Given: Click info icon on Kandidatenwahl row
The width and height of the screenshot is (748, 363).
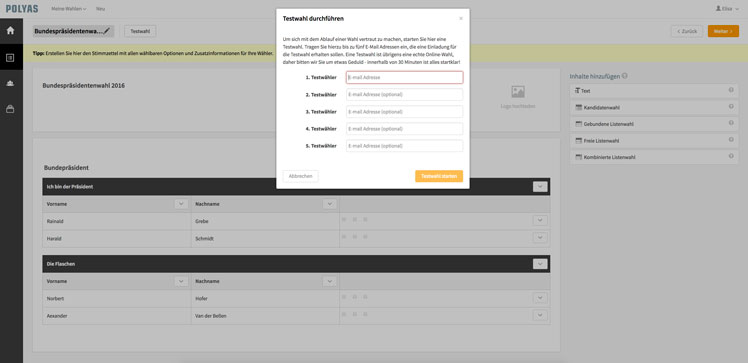Looking at the screenshot, I should [731, 107].
